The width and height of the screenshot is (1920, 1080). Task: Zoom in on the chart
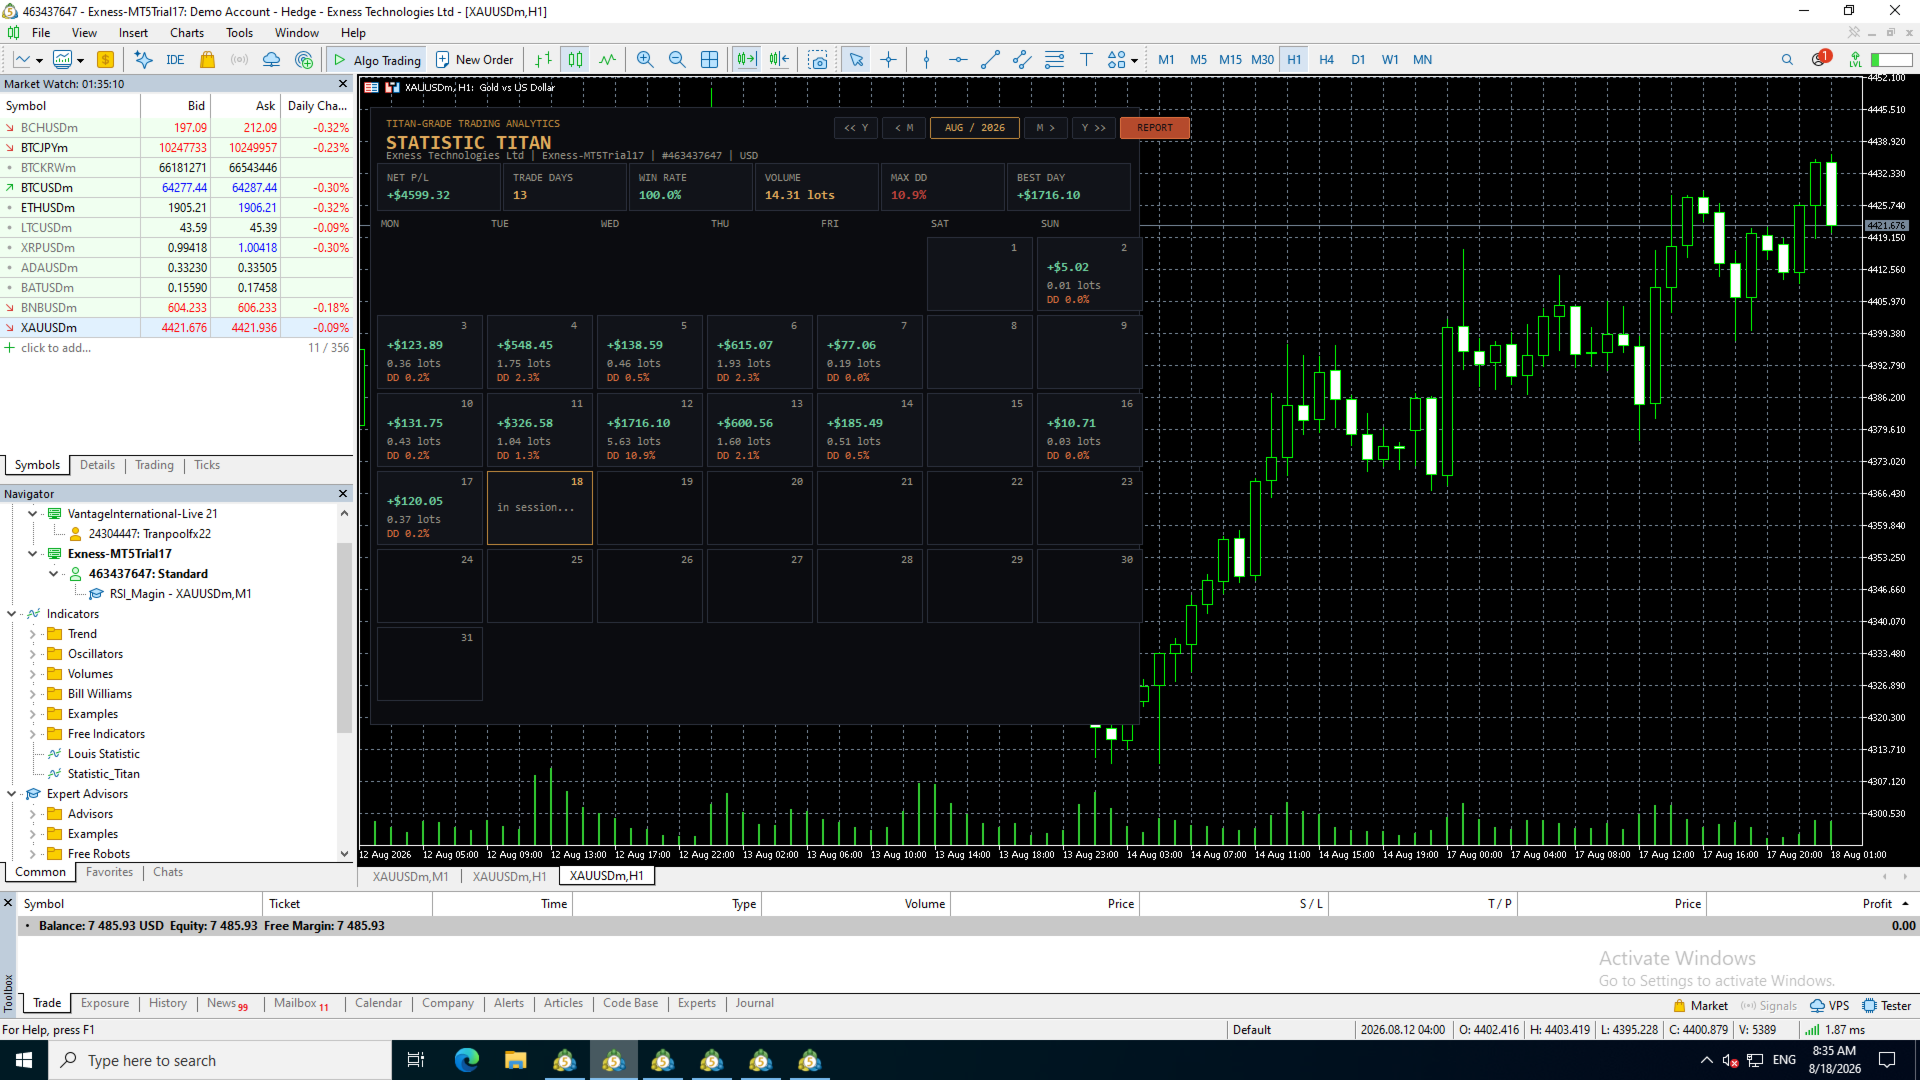point(645,60)
